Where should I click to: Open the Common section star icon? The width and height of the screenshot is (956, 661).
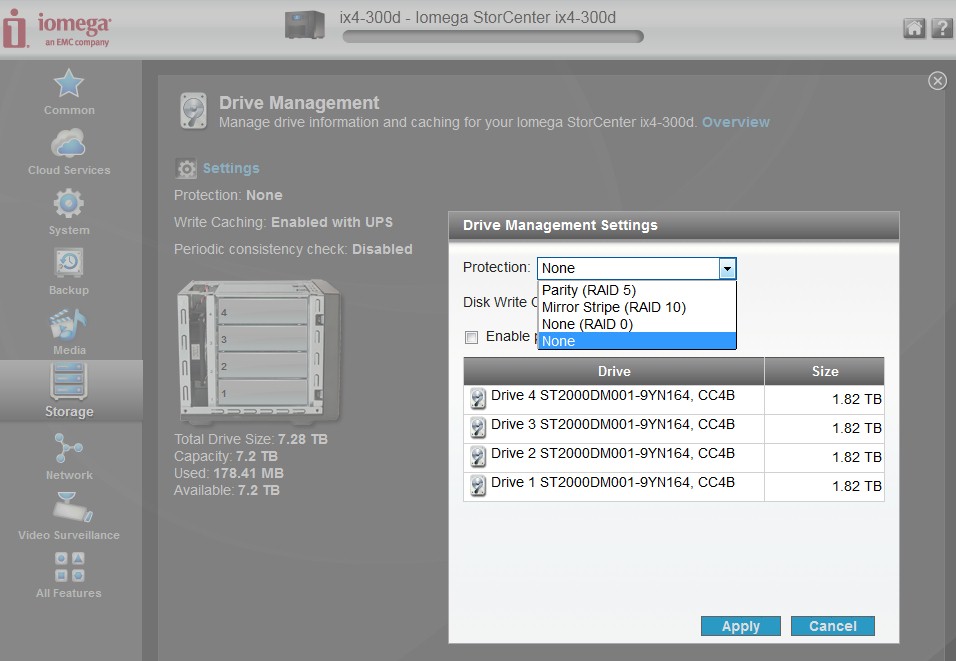pos(68,84)
